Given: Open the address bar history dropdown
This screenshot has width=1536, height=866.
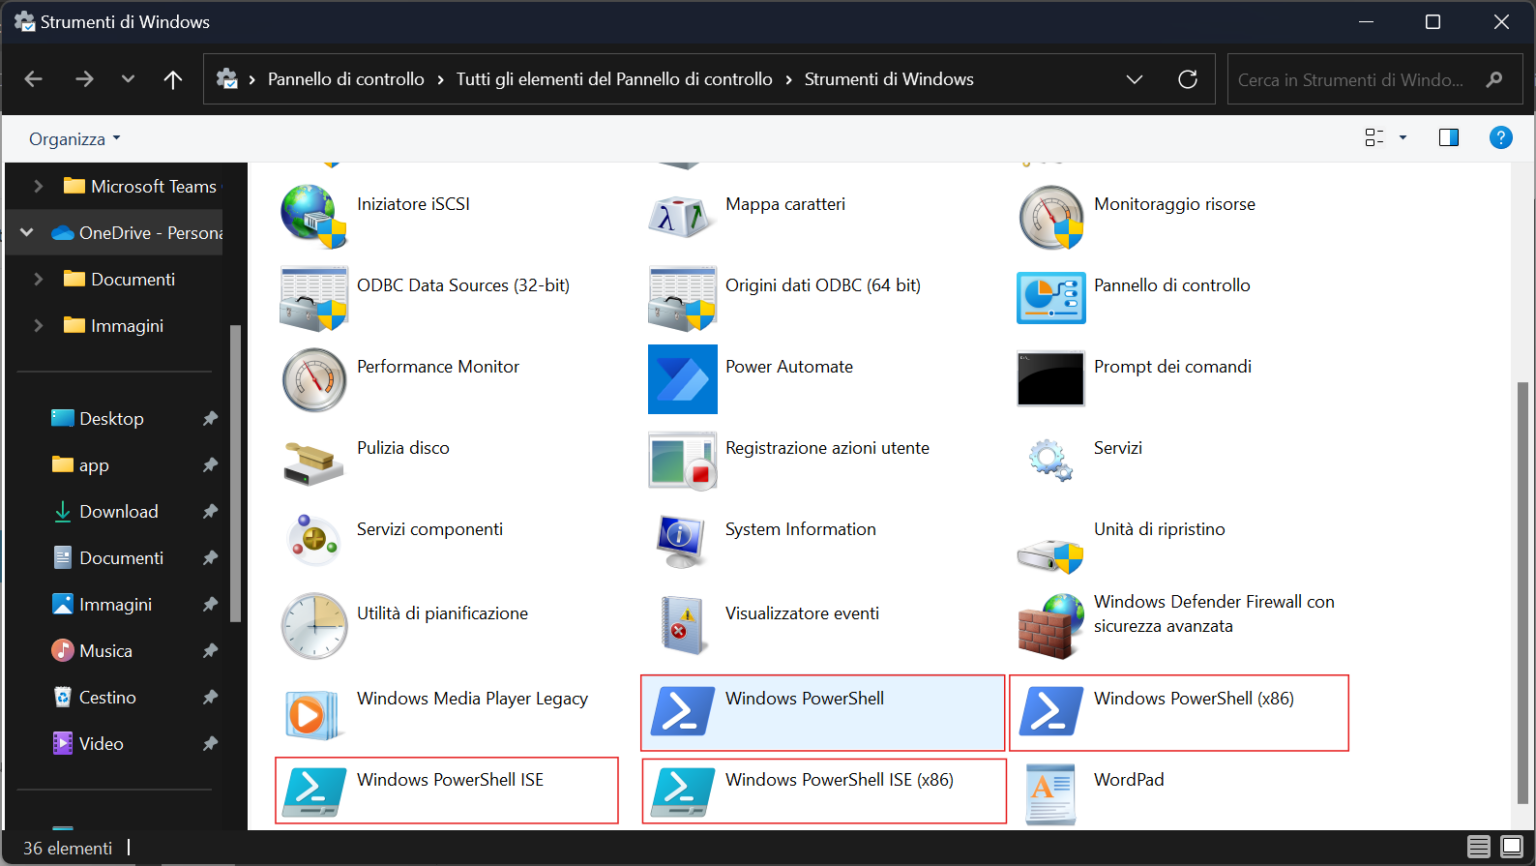Looking at the screenshot, I should coord(1134,79).
